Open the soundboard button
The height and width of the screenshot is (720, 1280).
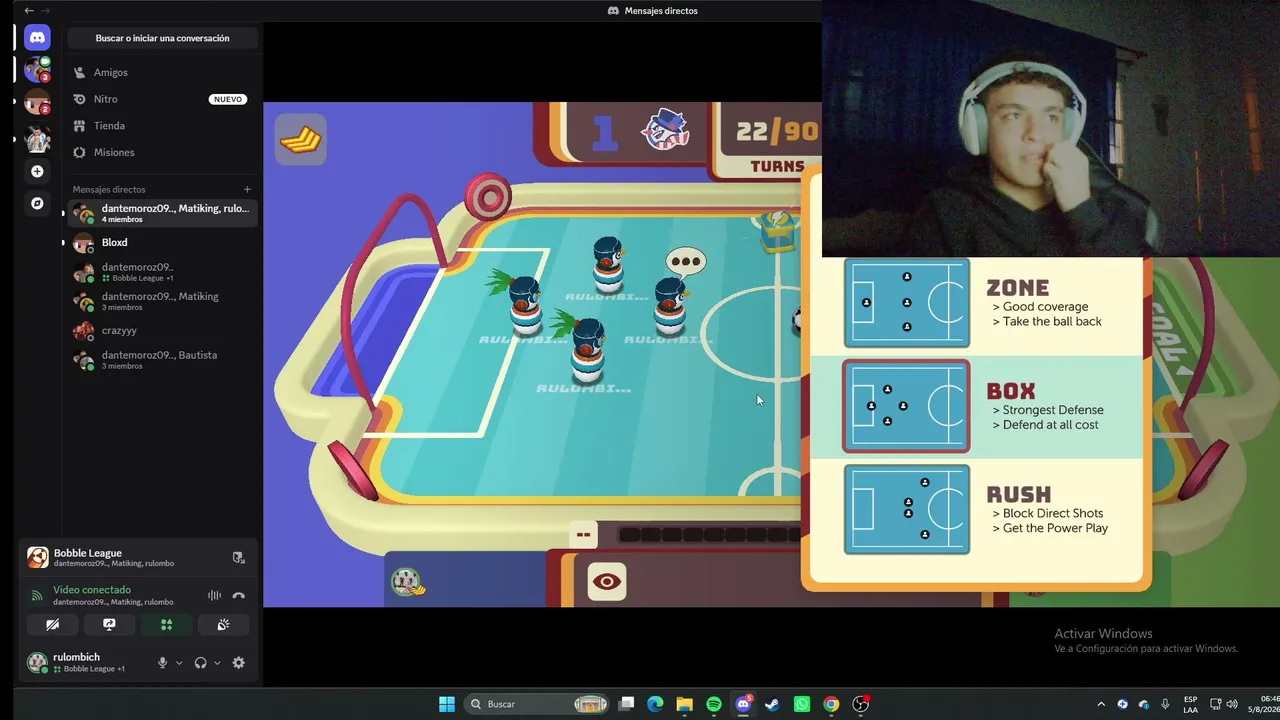coord(223,625)
